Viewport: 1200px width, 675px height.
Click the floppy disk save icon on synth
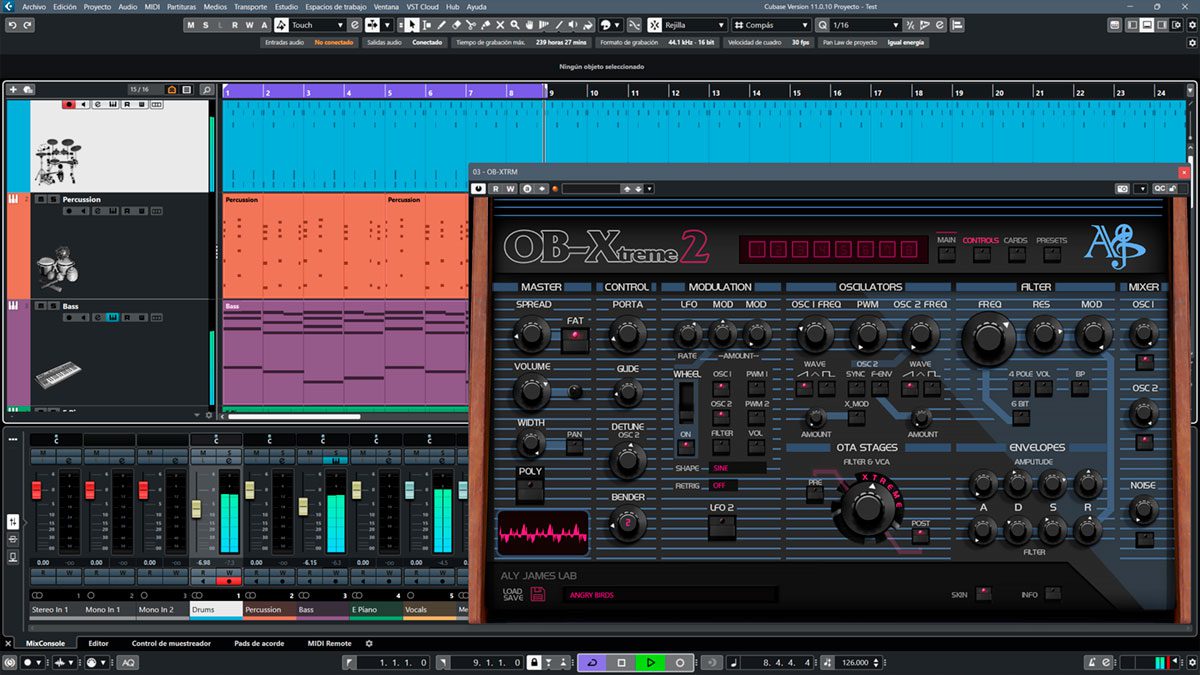pyautogui.click(x=537, y=595)
